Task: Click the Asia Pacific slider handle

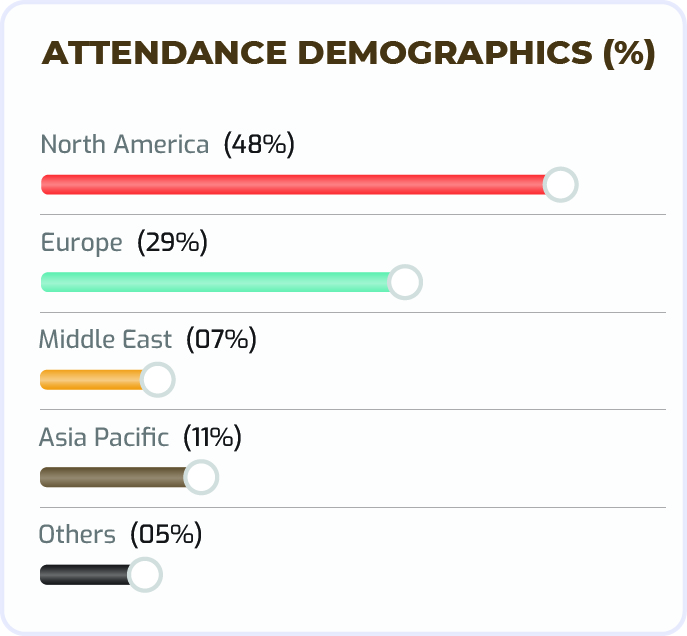Action: pos(201,477)
